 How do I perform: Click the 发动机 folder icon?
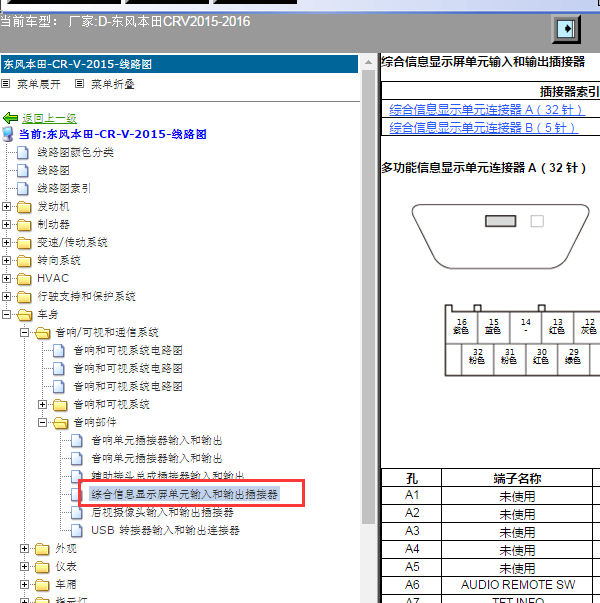click(24, 207)
